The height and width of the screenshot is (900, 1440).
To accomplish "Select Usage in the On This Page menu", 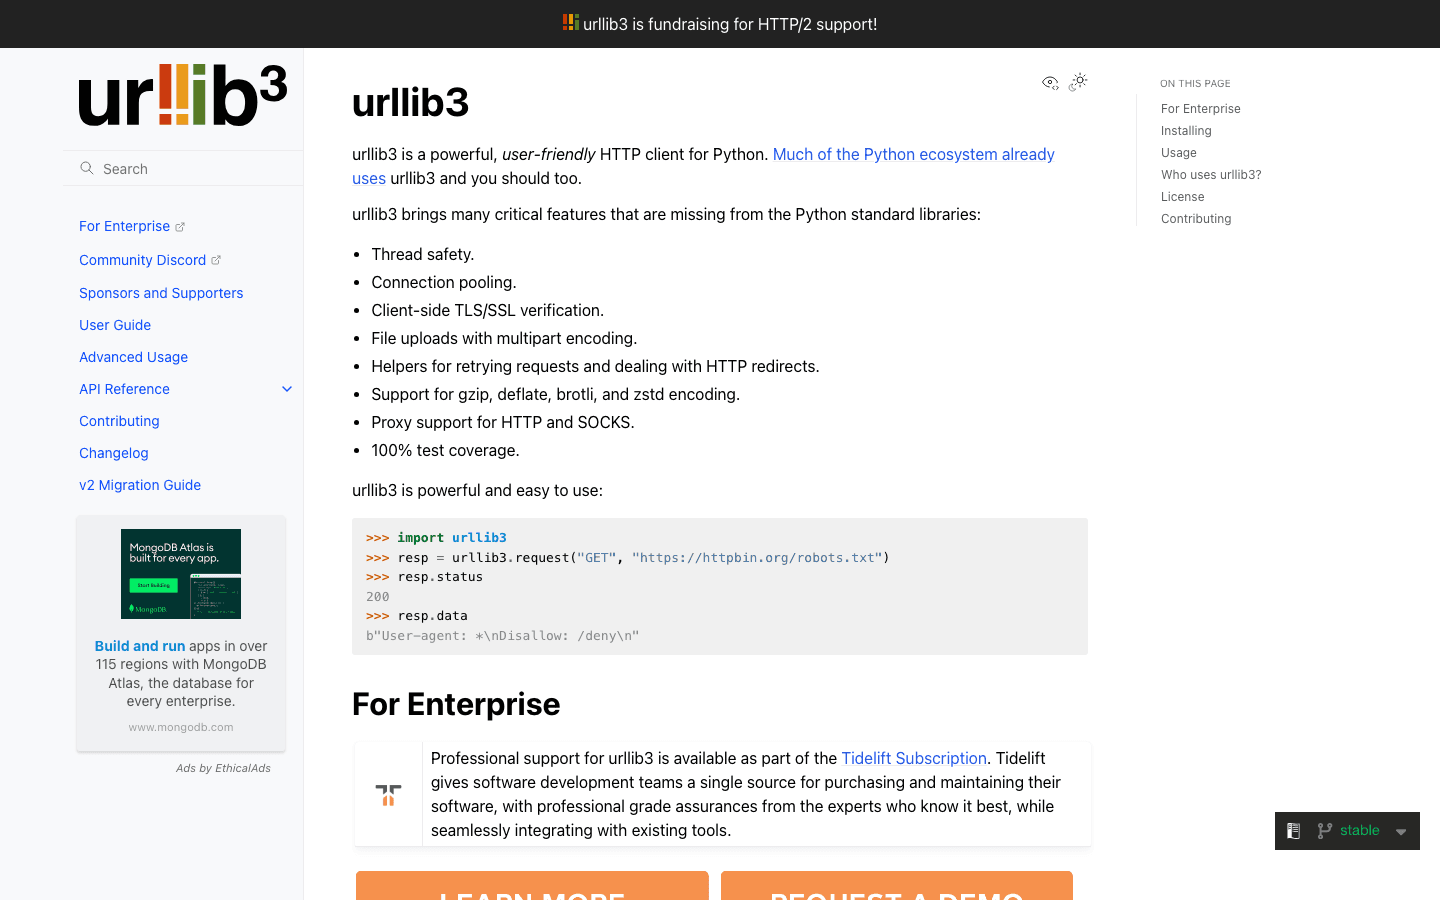I will [x=1178, y=152].
